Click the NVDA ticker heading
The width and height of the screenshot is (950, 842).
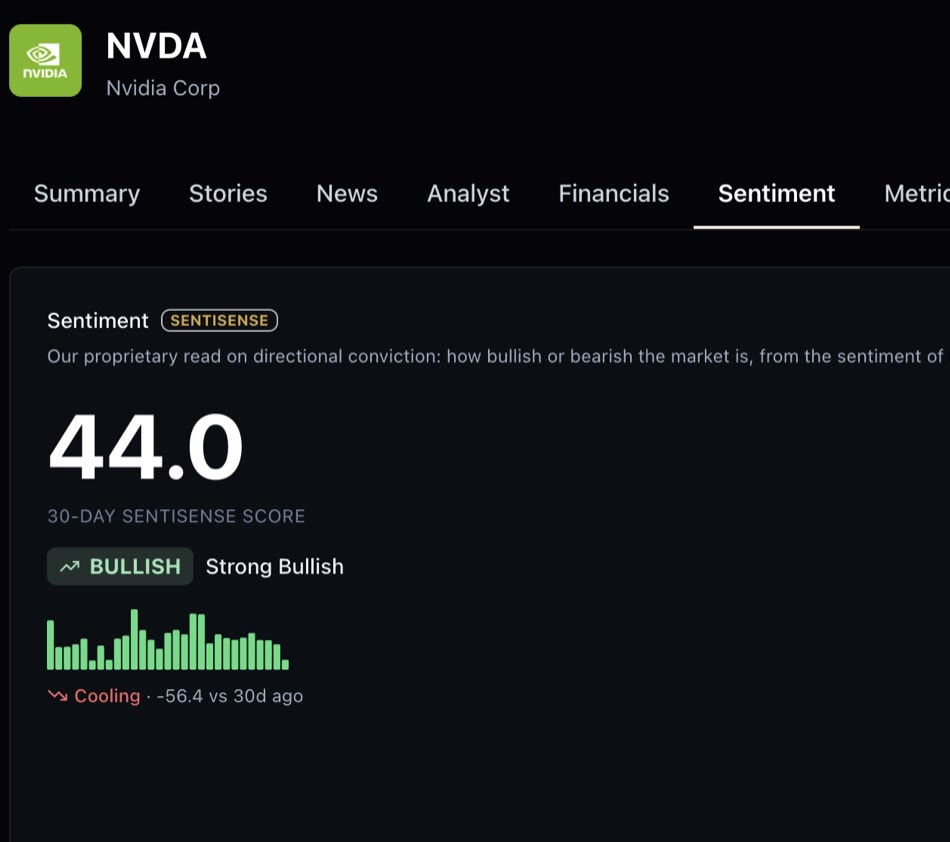point(156,46)
